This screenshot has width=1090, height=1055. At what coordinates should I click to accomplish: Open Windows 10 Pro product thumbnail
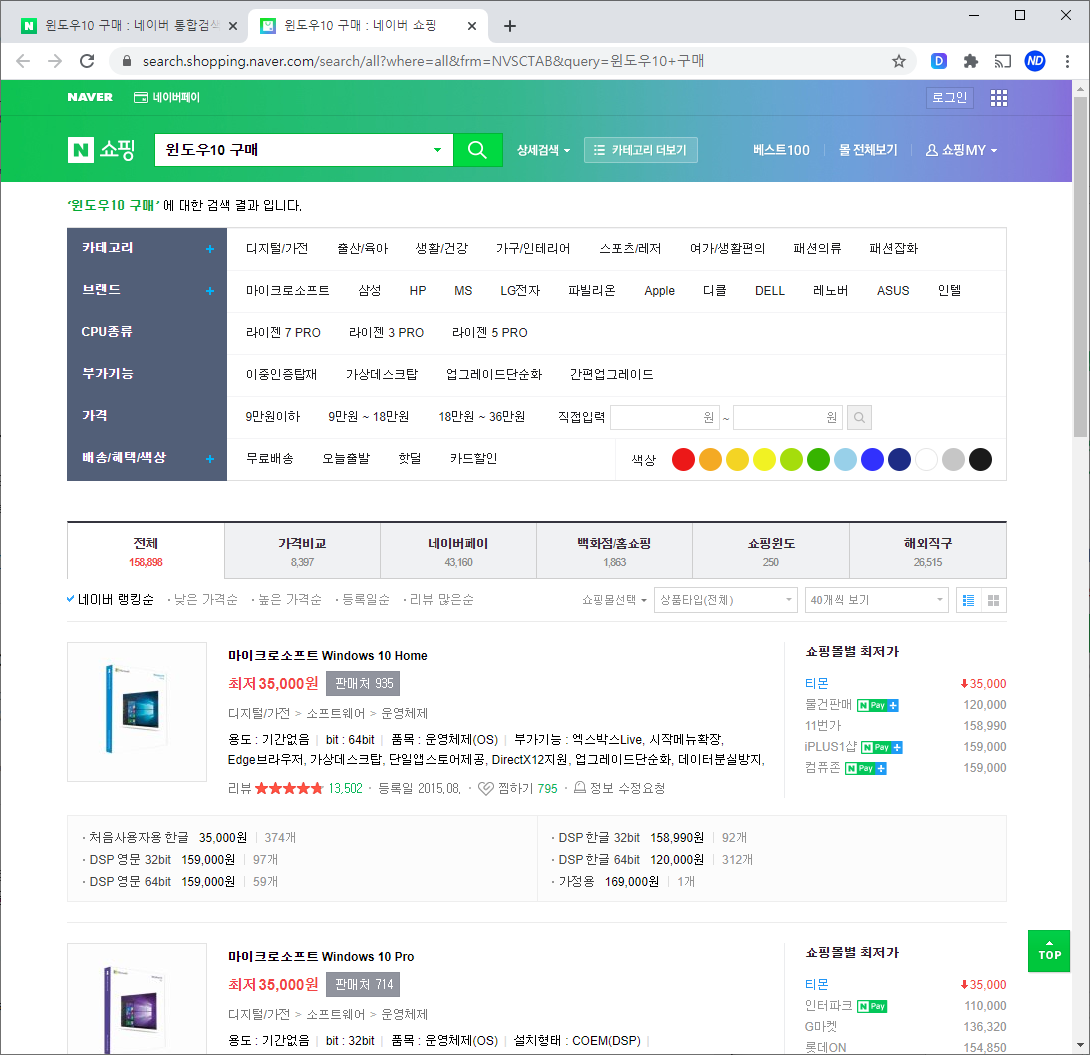tap(137, 999)
